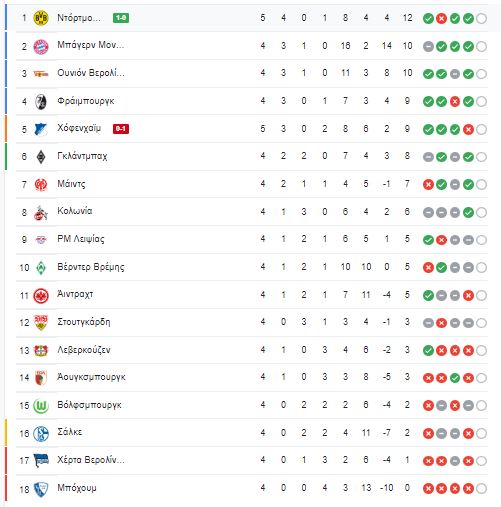
Task: Click the Leverkusen club crest
Action: (41, 350)
